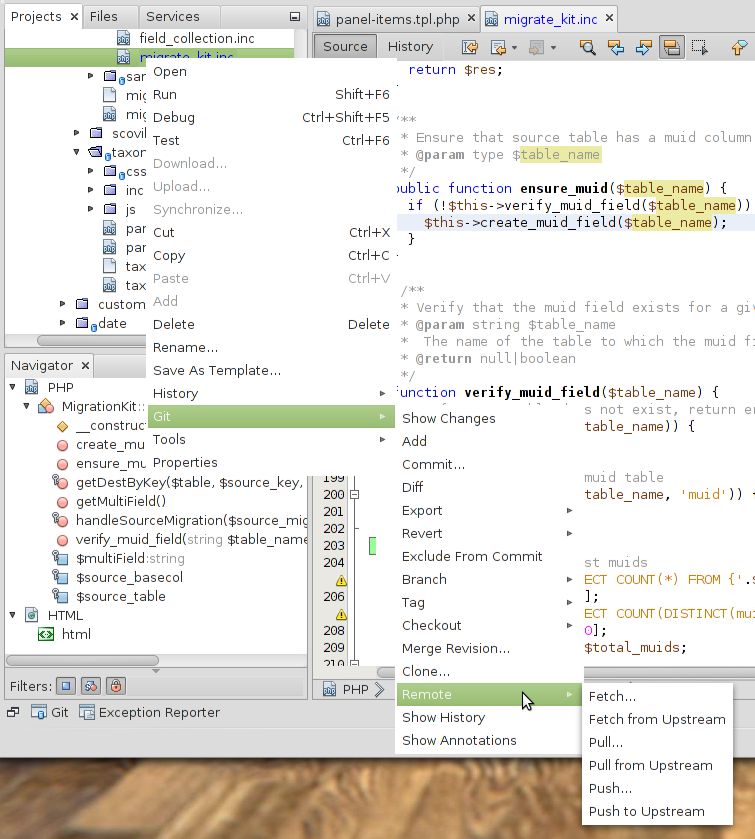Click the Projects panel horizontal scrollbar
755x839 pixels.
click(91, 340)
